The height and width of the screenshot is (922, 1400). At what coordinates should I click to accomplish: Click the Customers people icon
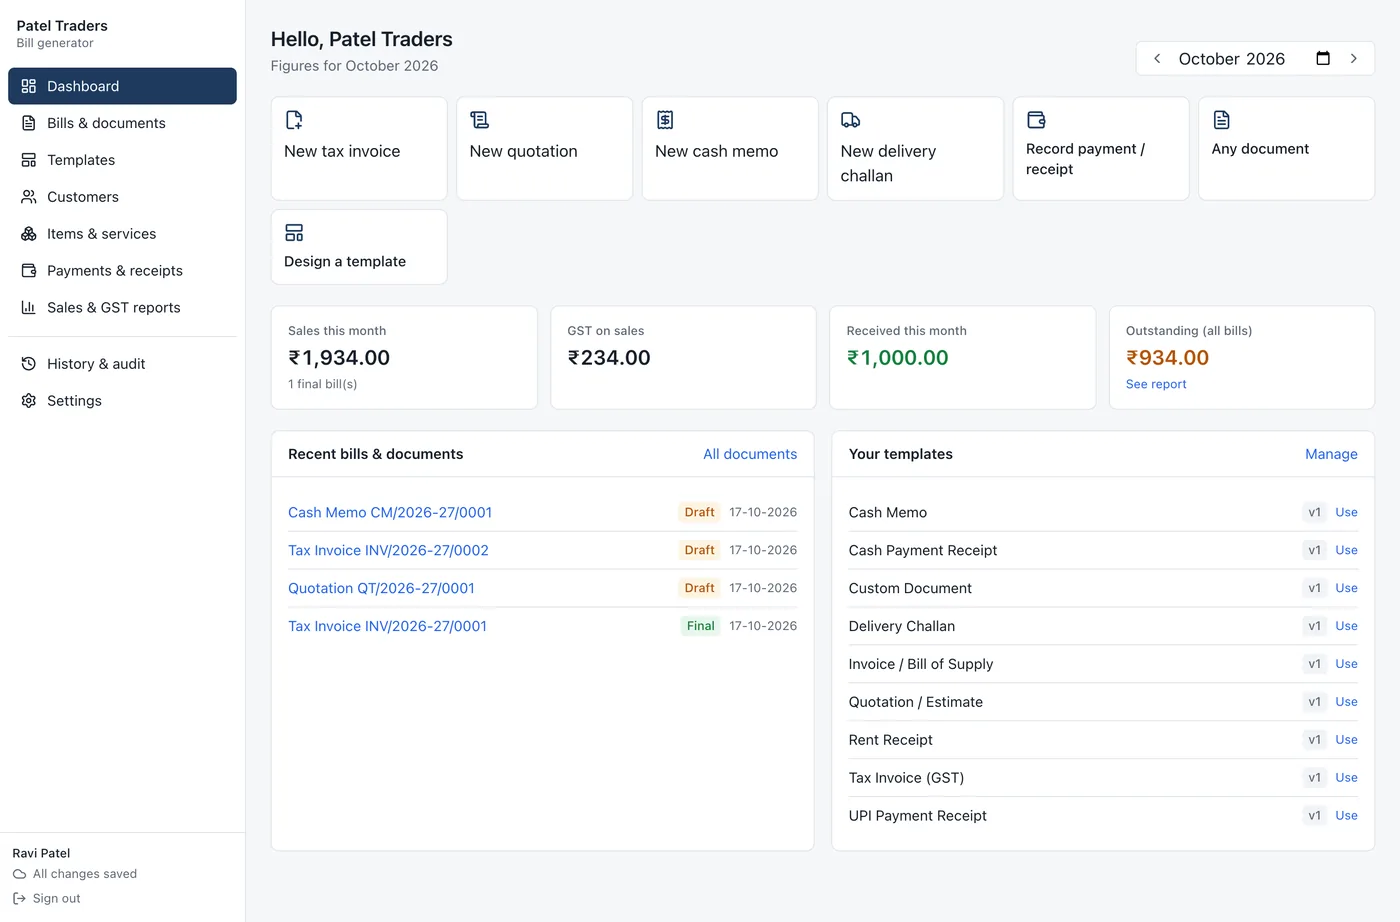coord(29,197)
